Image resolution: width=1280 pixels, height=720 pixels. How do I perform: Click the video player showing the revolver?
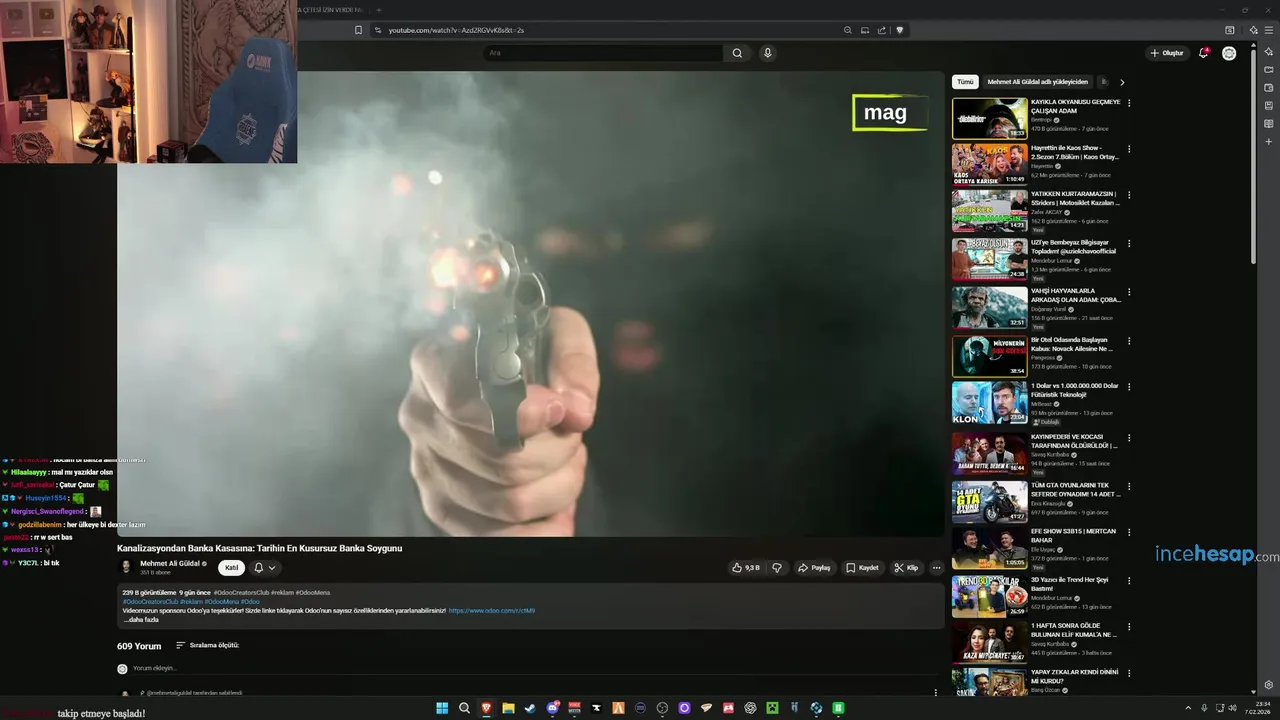pyautogui.click(x=530, y=304)
